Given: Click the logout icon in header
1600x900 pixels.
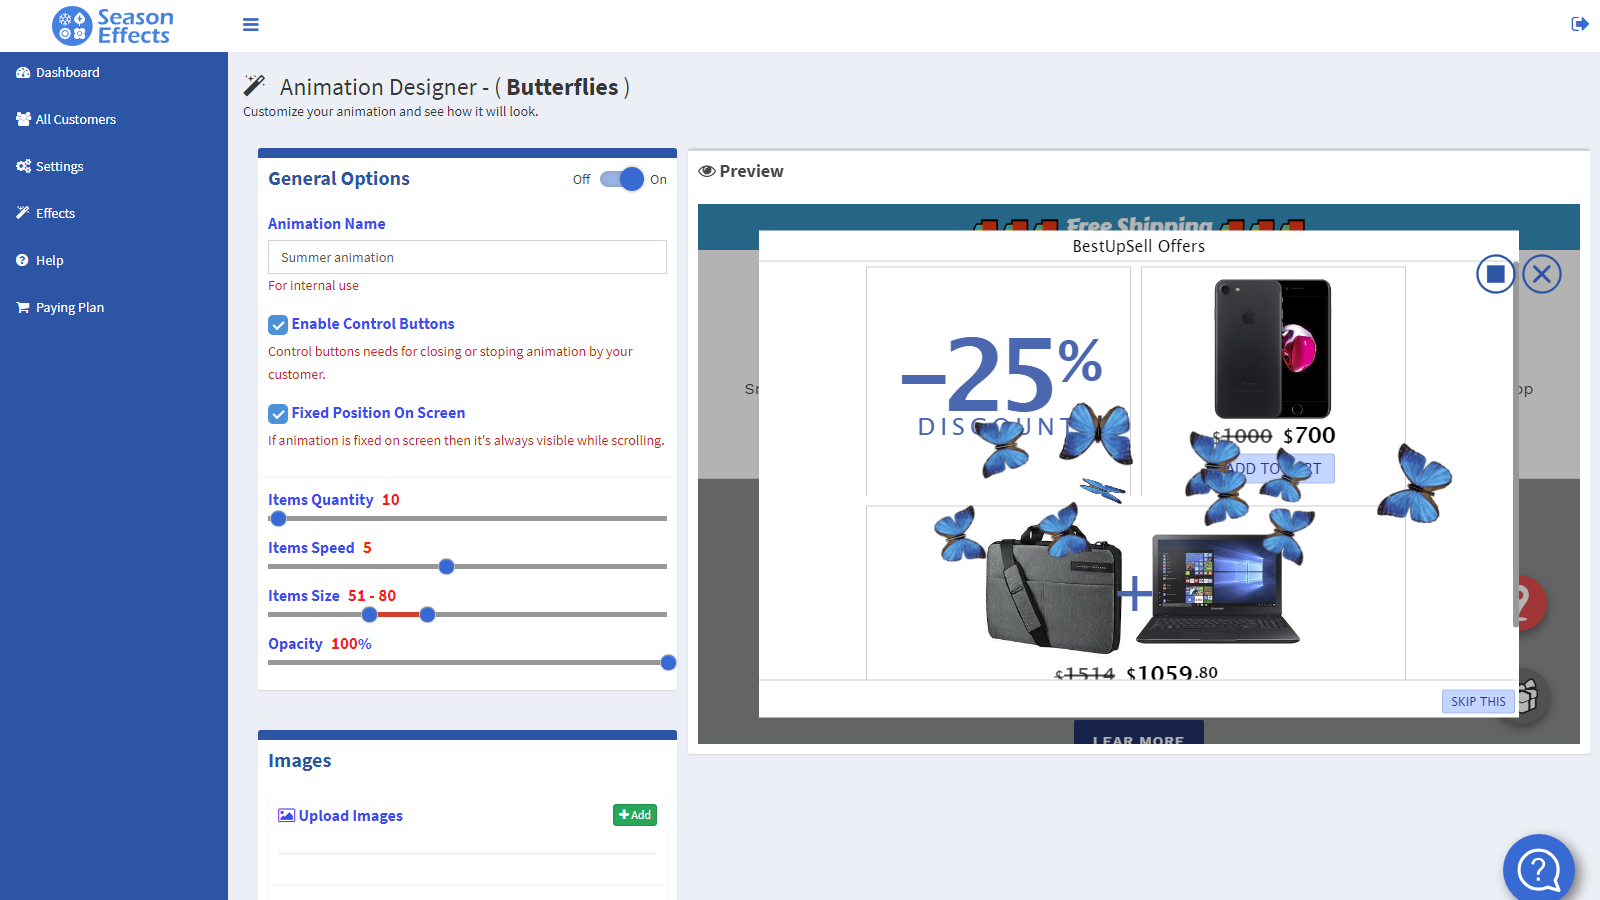Looking at the screenshot, I should [1579, 24].
